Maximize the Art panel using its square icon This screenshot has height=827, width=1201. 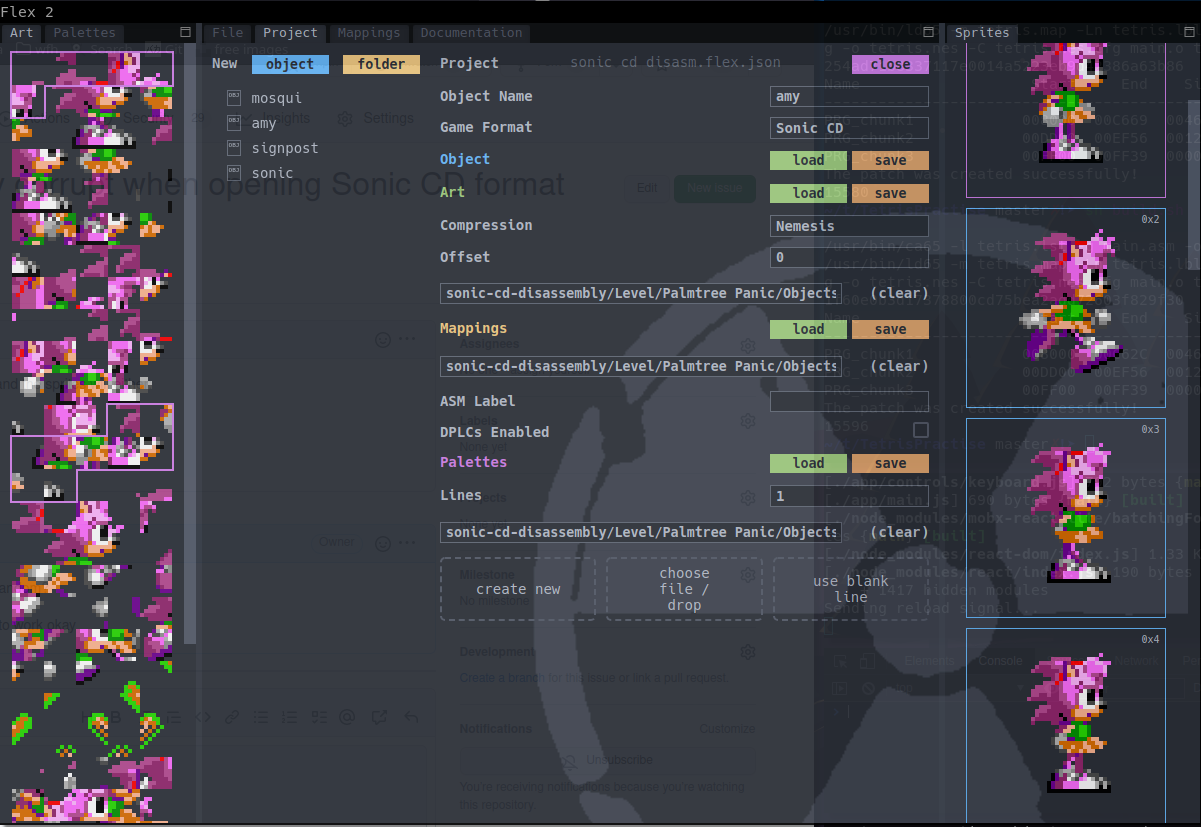185,33
